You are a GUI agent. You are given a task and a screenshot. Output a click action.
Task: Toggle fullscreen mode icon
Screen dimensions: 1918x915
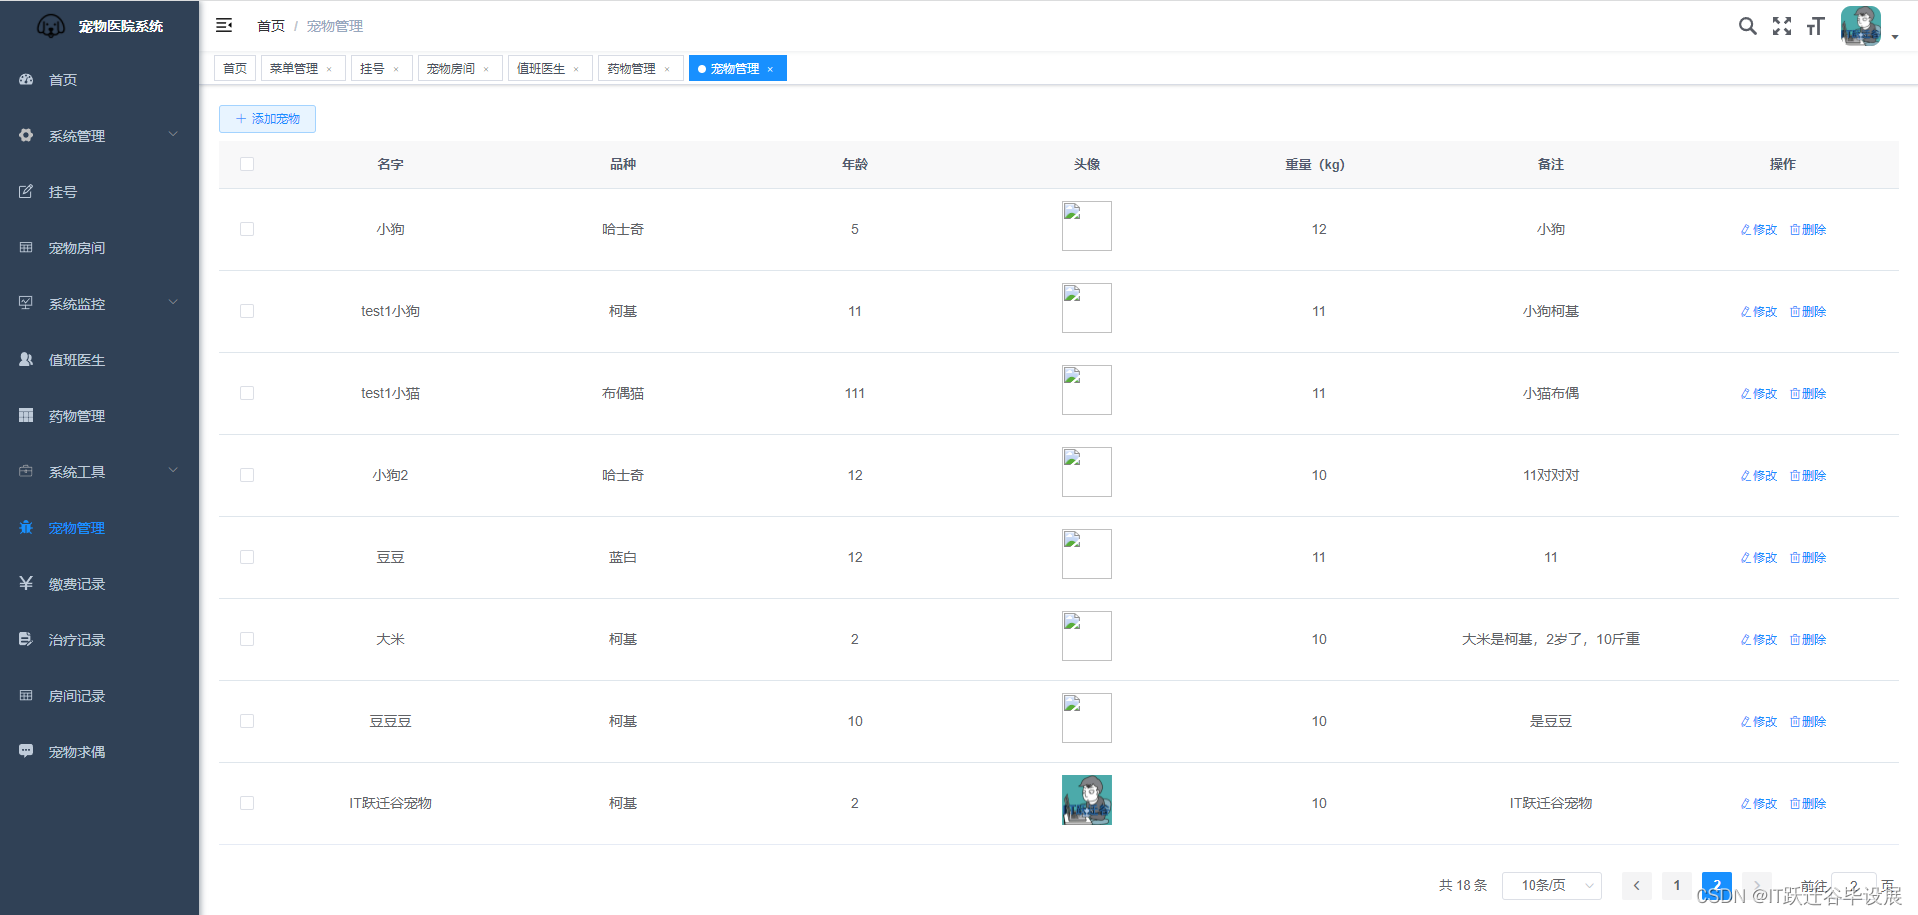[1782, 26]
